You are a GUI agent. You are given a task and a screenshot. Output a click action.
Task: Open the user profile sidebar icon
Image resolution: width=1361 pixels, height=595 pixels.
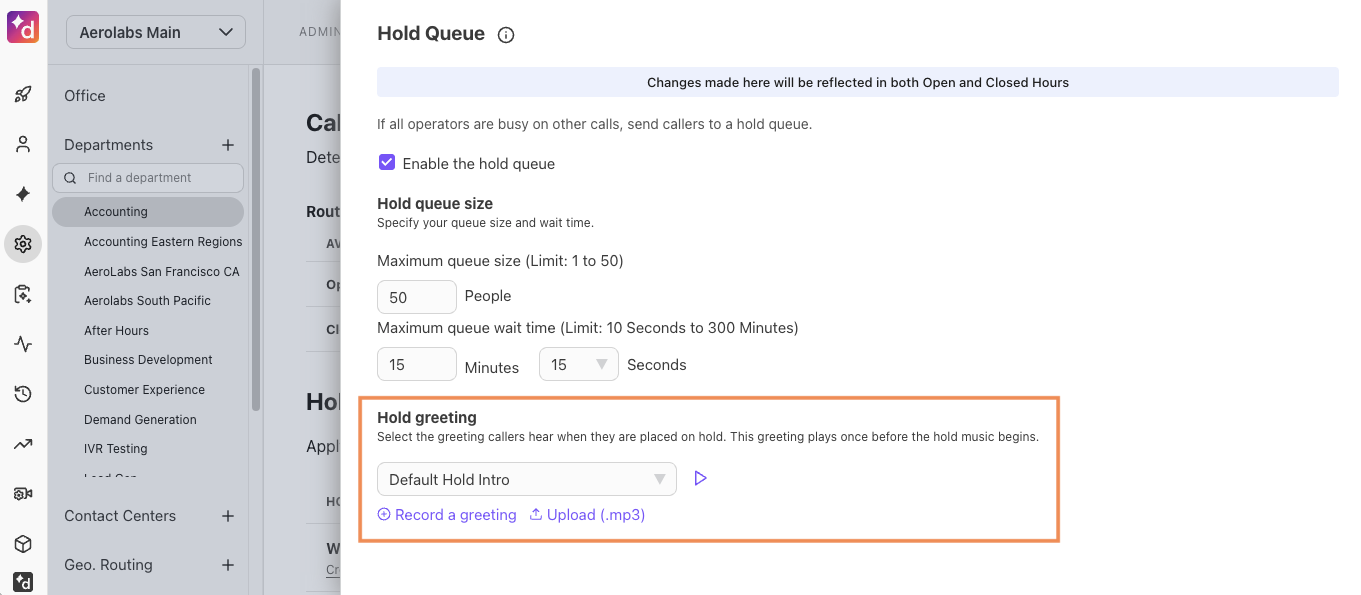coord(23,145)
